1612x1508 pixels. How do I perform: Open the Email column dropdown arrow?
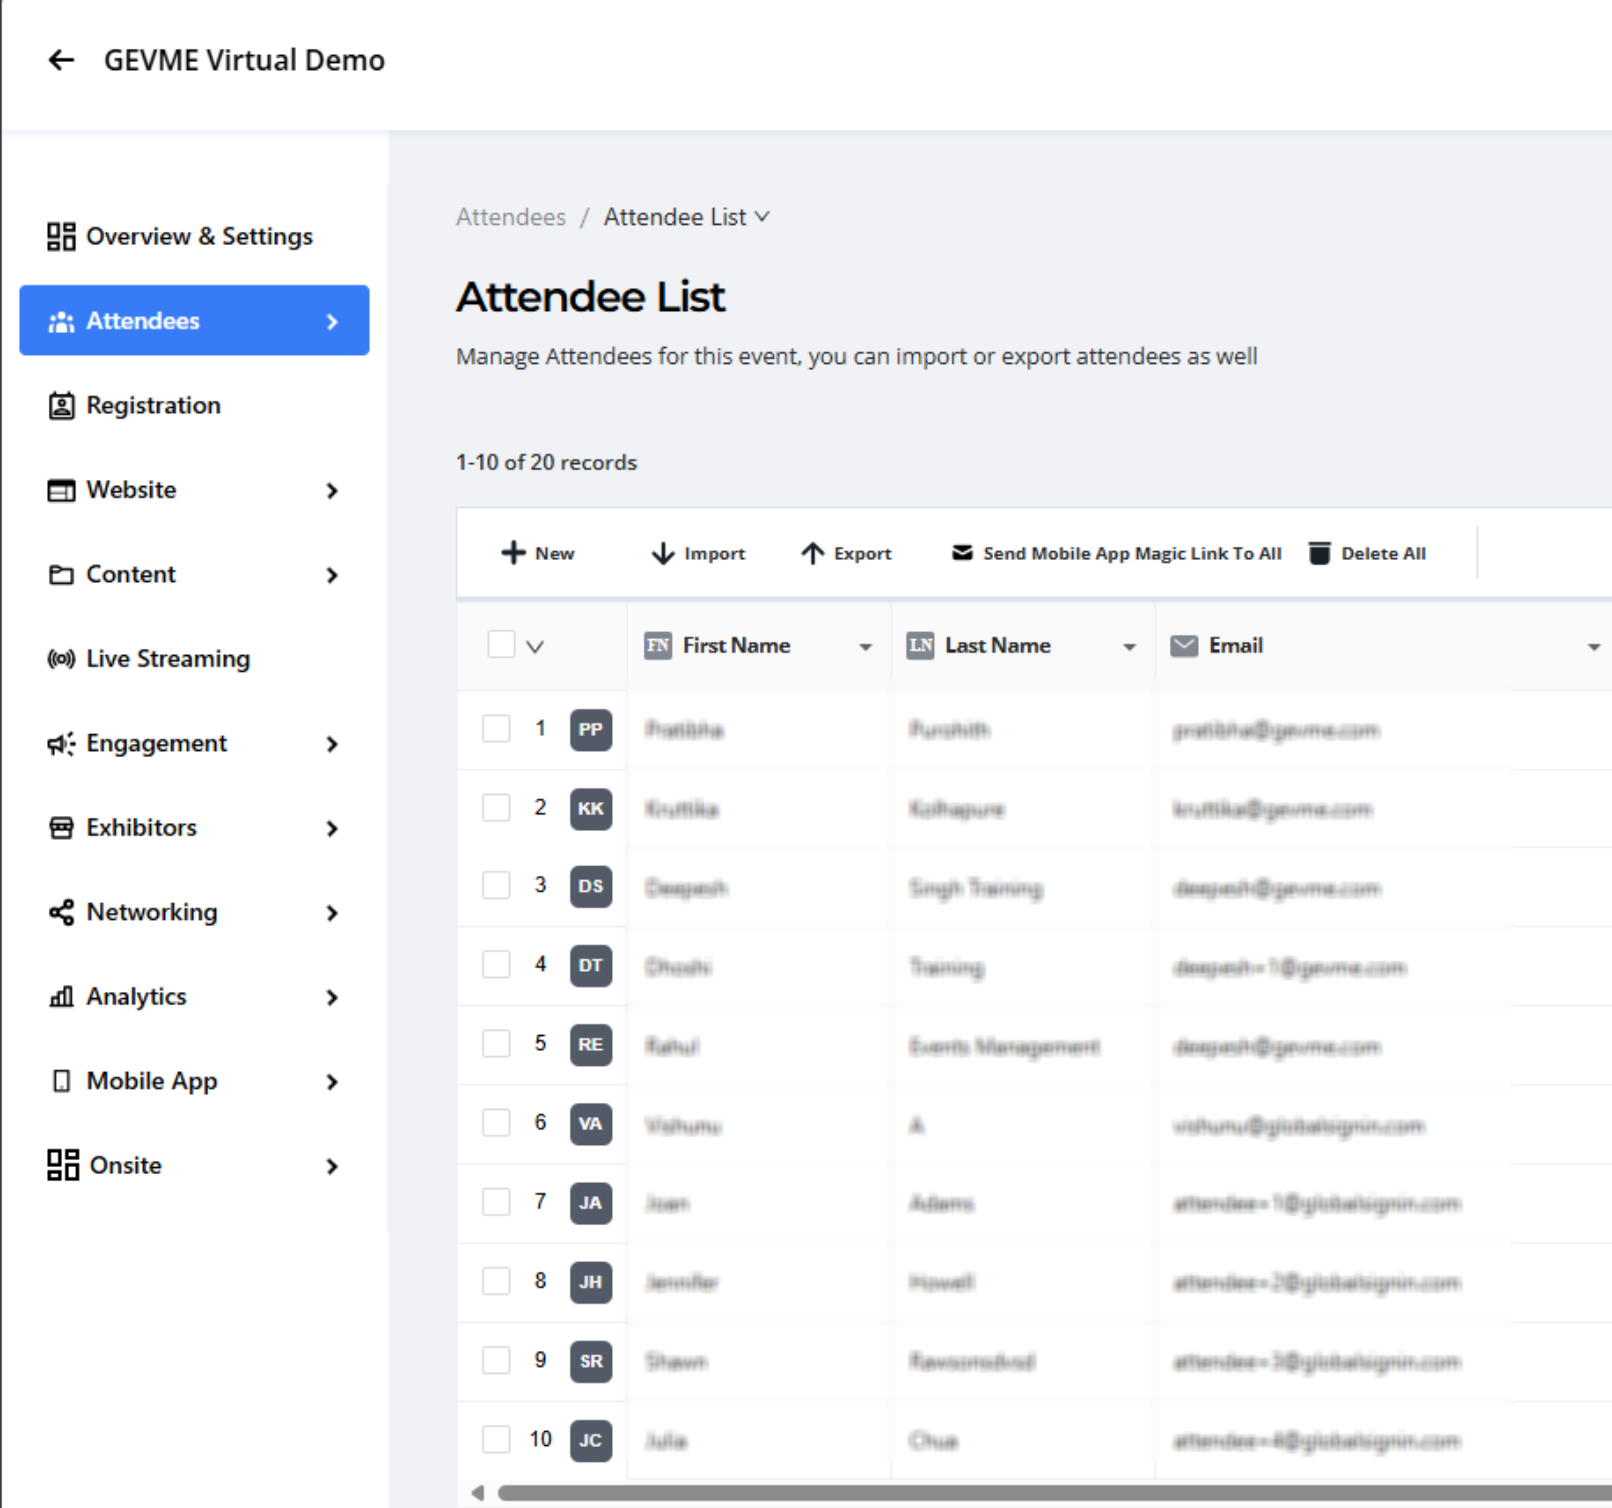point(1594,647)
